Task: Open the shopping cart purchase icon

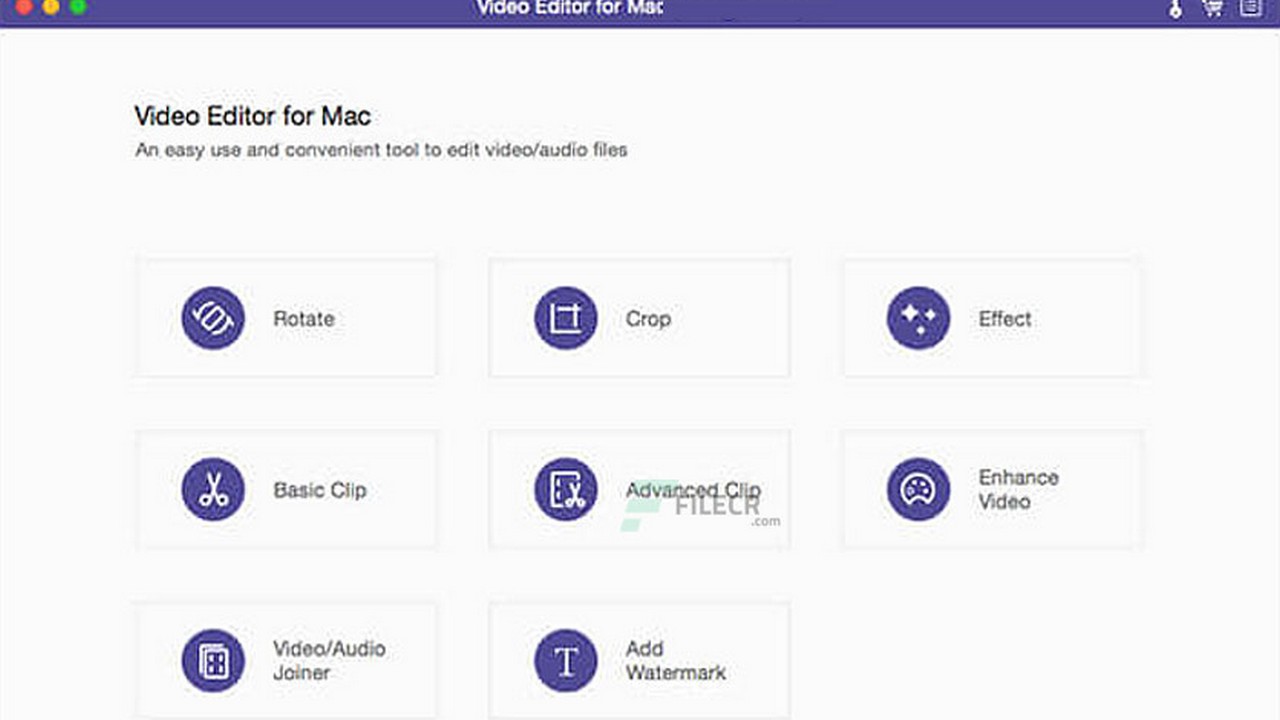Action: (1213, 8)
